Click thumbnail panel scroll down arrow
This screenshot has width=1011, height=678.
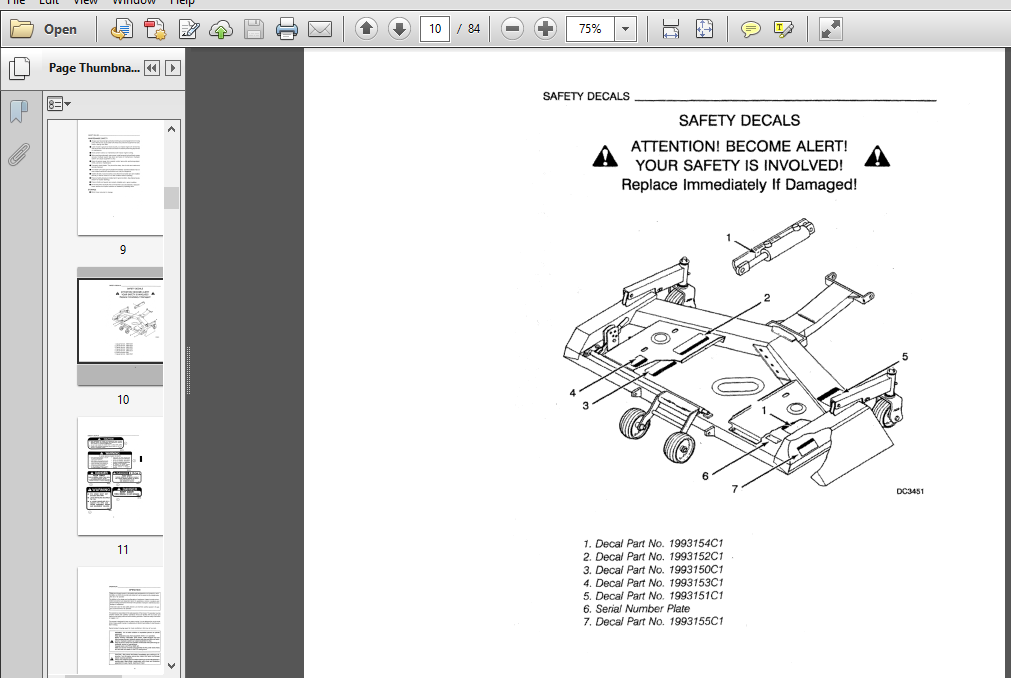(x=172, y=666)
